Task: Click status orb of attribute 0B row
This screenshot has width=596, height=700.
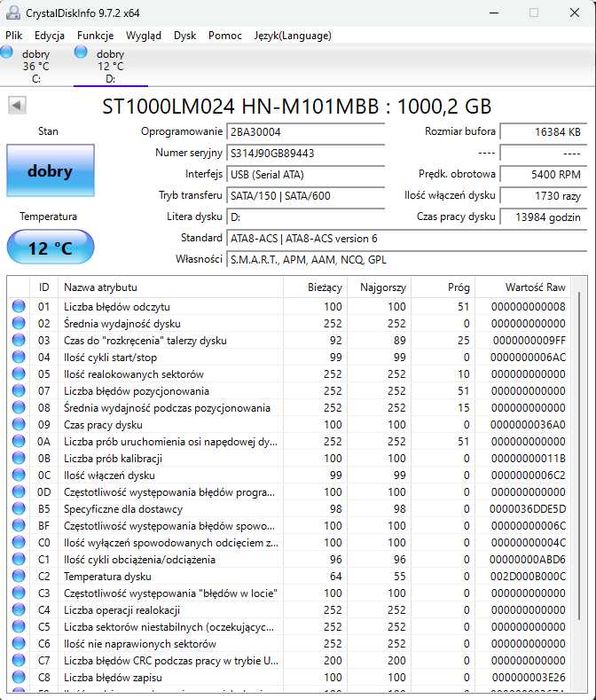Action: tap(18, 458)
